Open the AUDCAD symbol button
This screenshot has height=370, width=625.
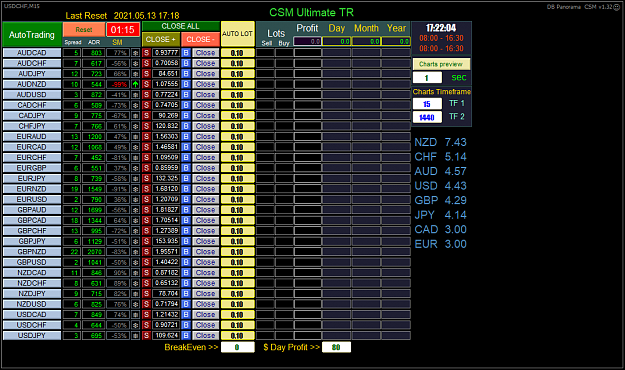(32, 53)
